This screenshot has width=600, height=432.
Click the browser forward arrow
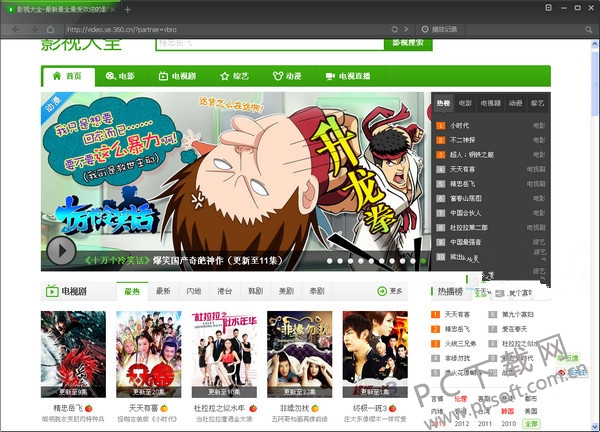(x=34, y=29)
